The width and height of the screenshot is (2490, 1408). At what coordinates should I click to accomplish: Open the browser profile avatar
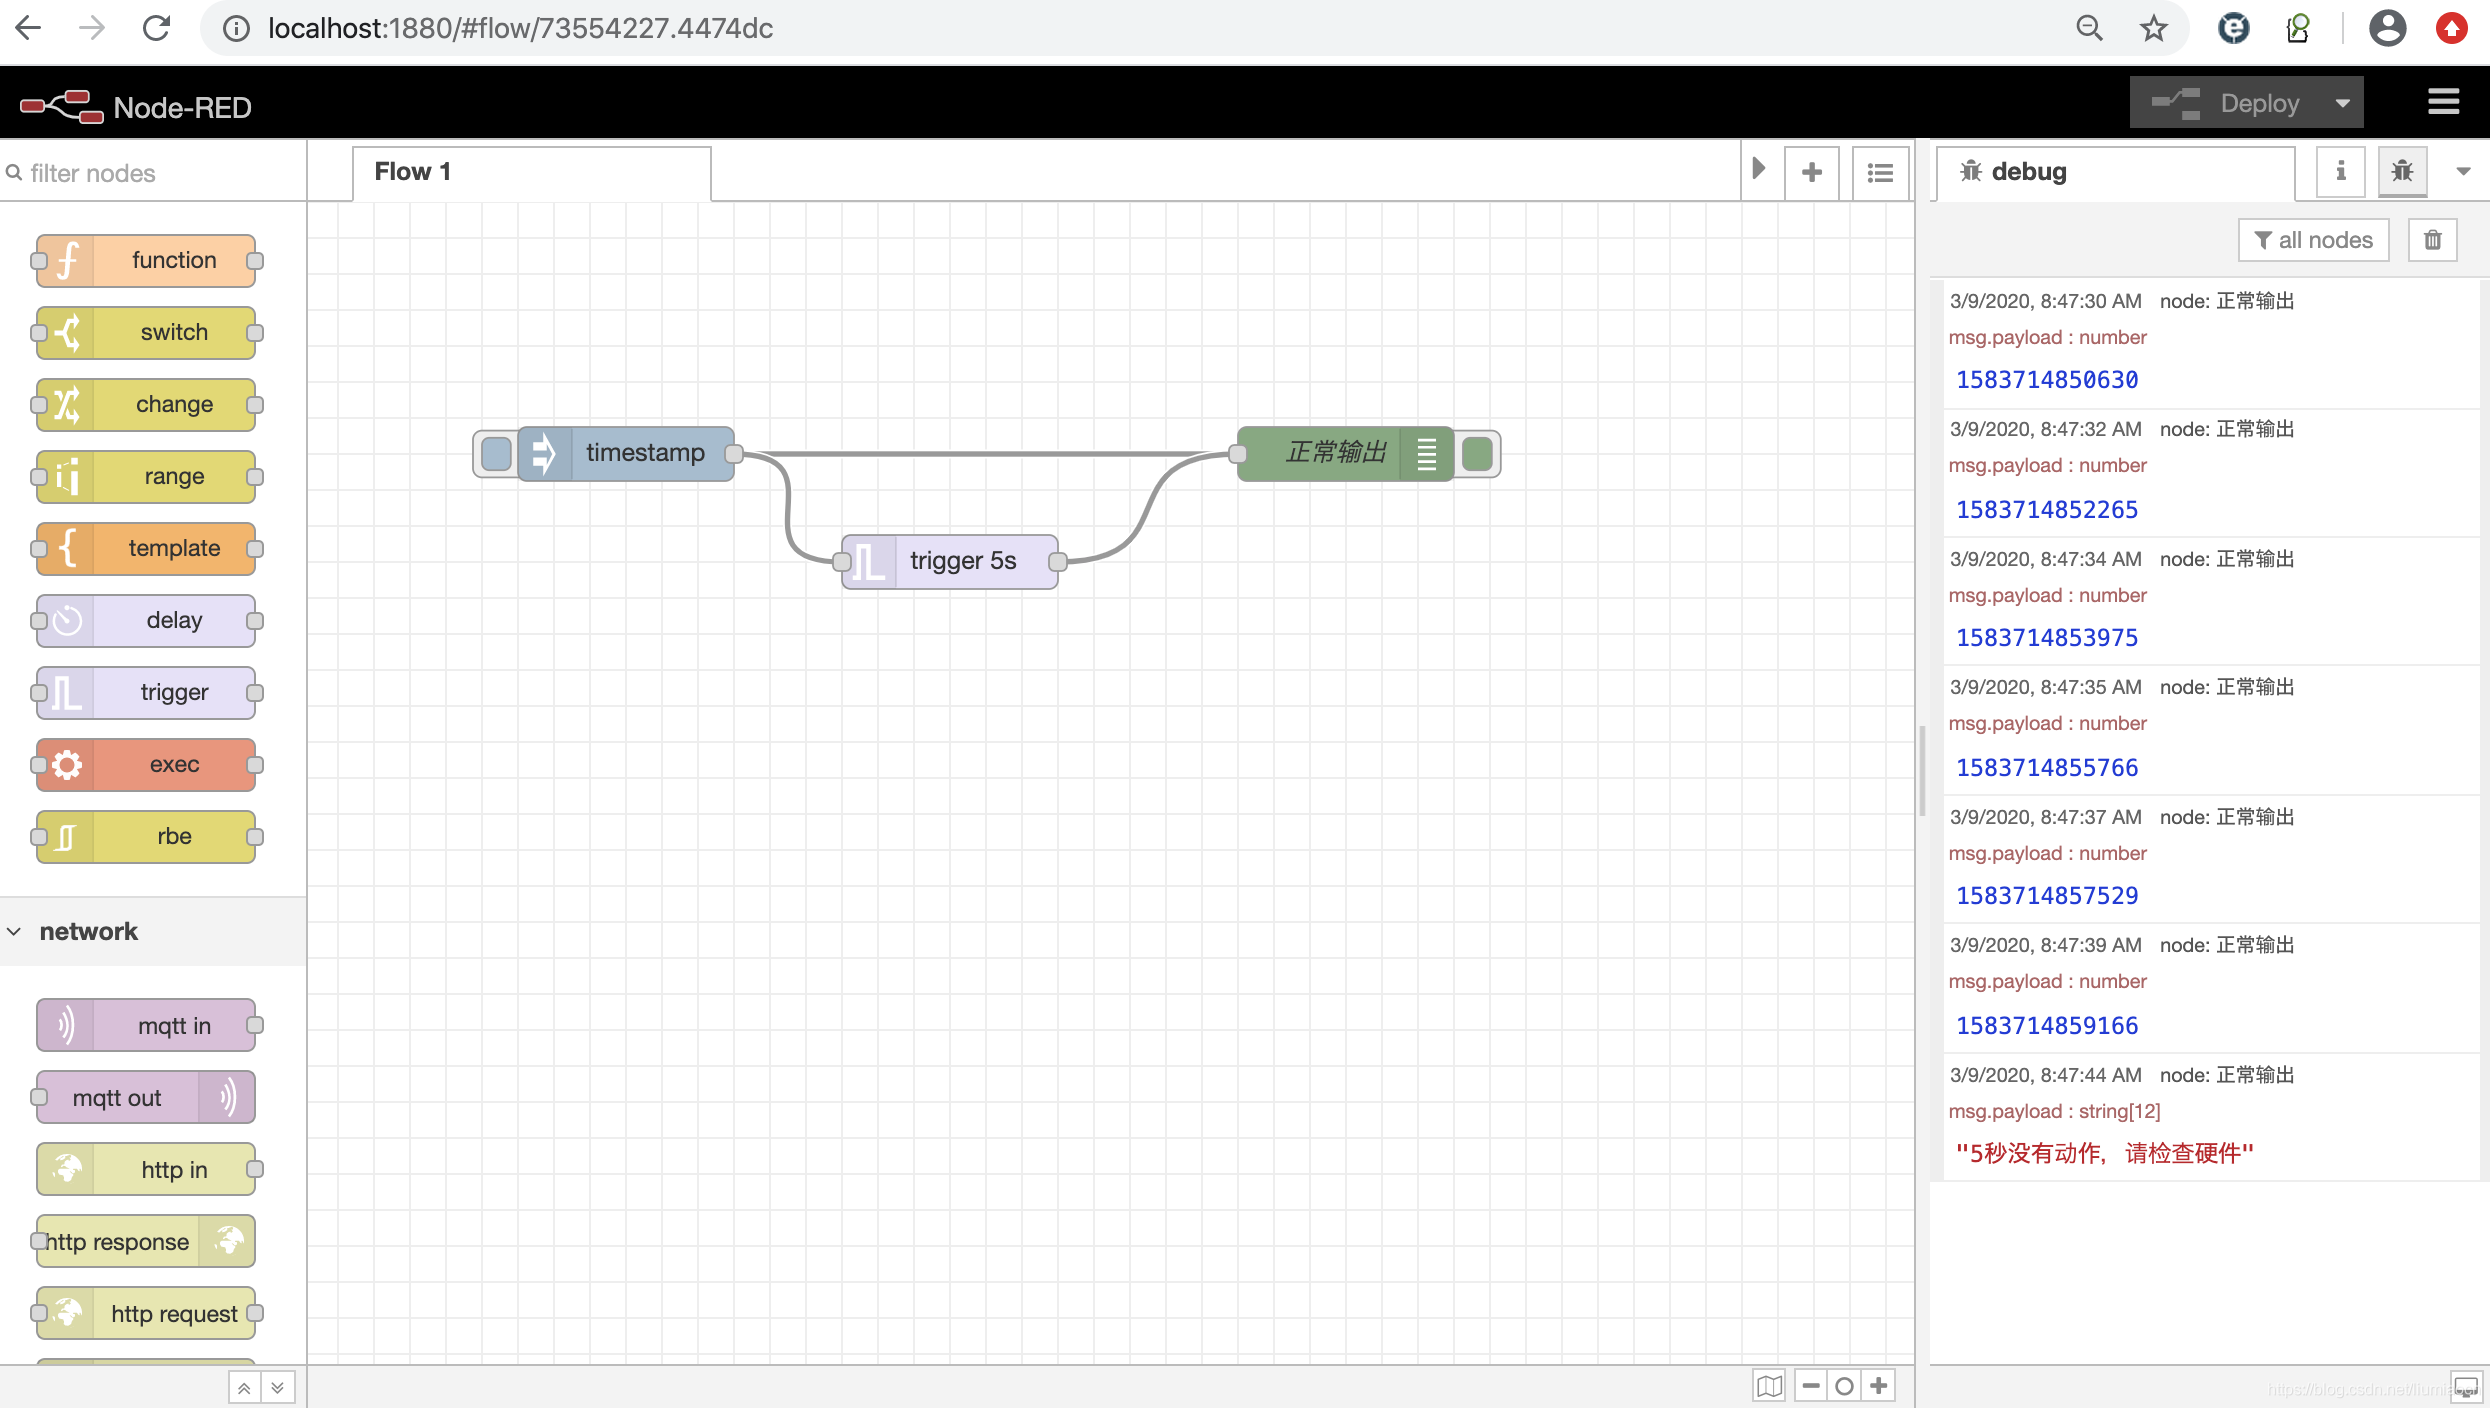[x=2387, y=28]
